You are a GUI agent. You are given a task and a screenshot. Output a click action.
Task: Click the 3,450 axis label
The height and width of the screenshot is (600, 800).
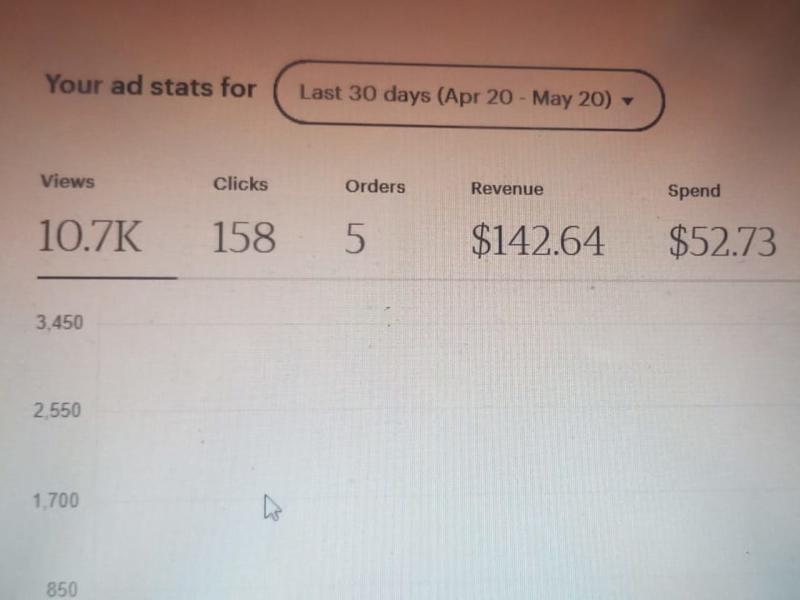(60, 322)
